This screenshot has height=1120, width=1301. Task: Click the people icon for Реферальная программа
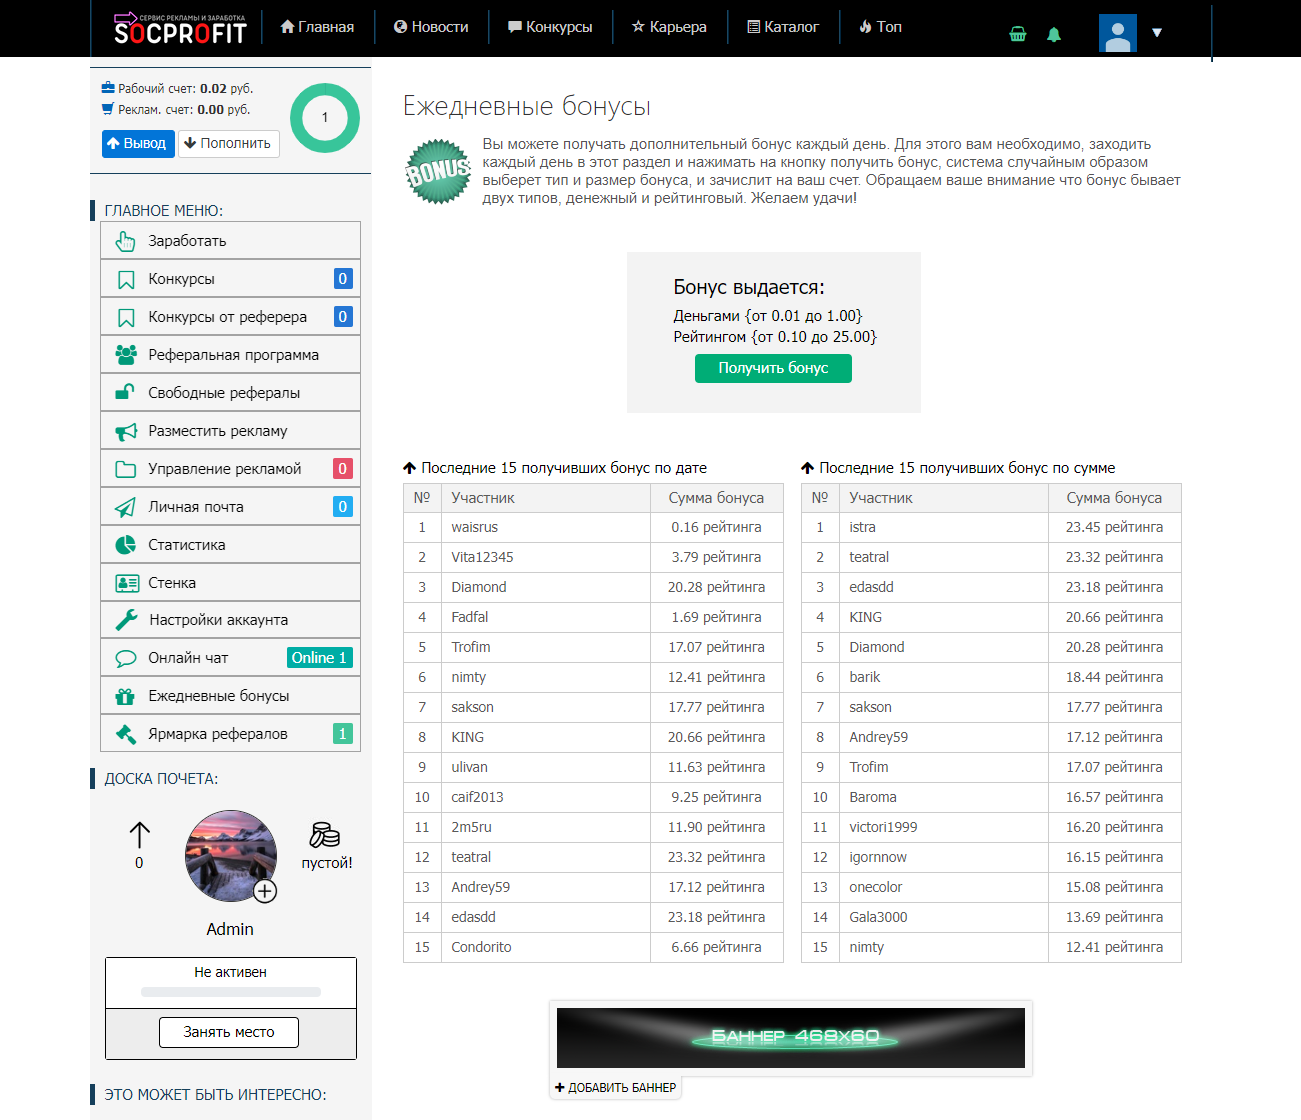pyautogui.click(x=126, y=355)
